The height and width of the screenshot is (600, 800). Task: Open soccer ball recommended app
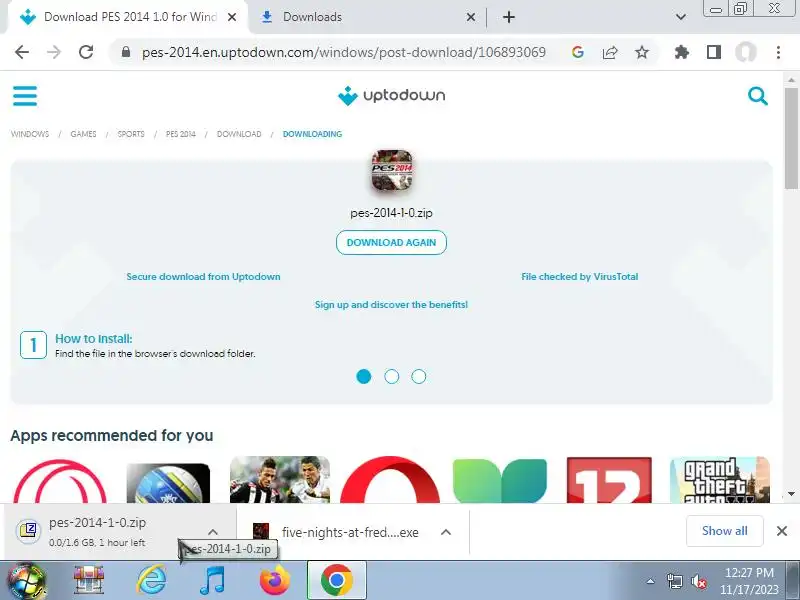[x=168, y=483]
